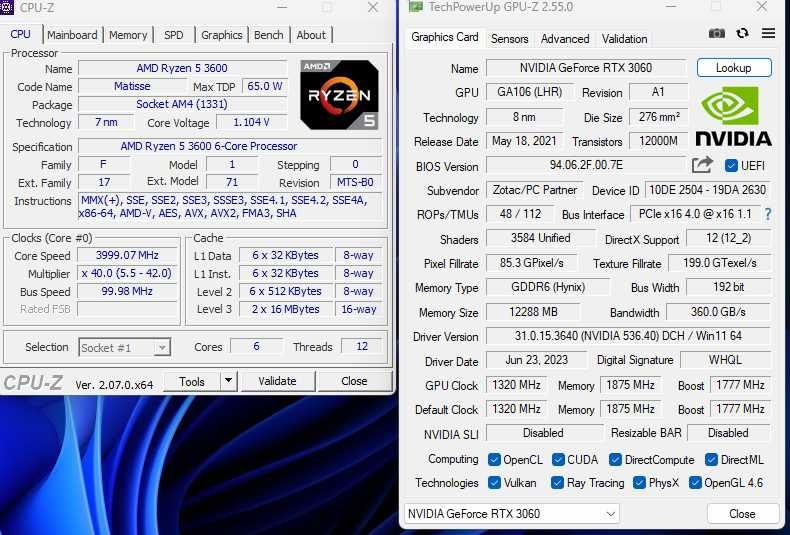This screenshot has width=790, height=535.
Task: Toggle the PhysX checkbox
Action: (x=639, y=483)
